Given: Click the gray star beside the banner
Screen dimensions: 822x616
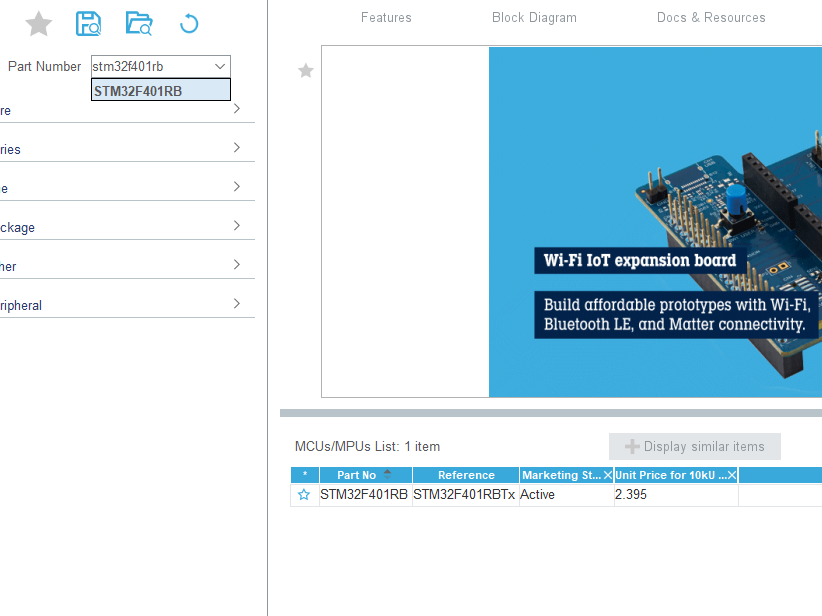Looking at the screenshot, I should pos(306,70).
